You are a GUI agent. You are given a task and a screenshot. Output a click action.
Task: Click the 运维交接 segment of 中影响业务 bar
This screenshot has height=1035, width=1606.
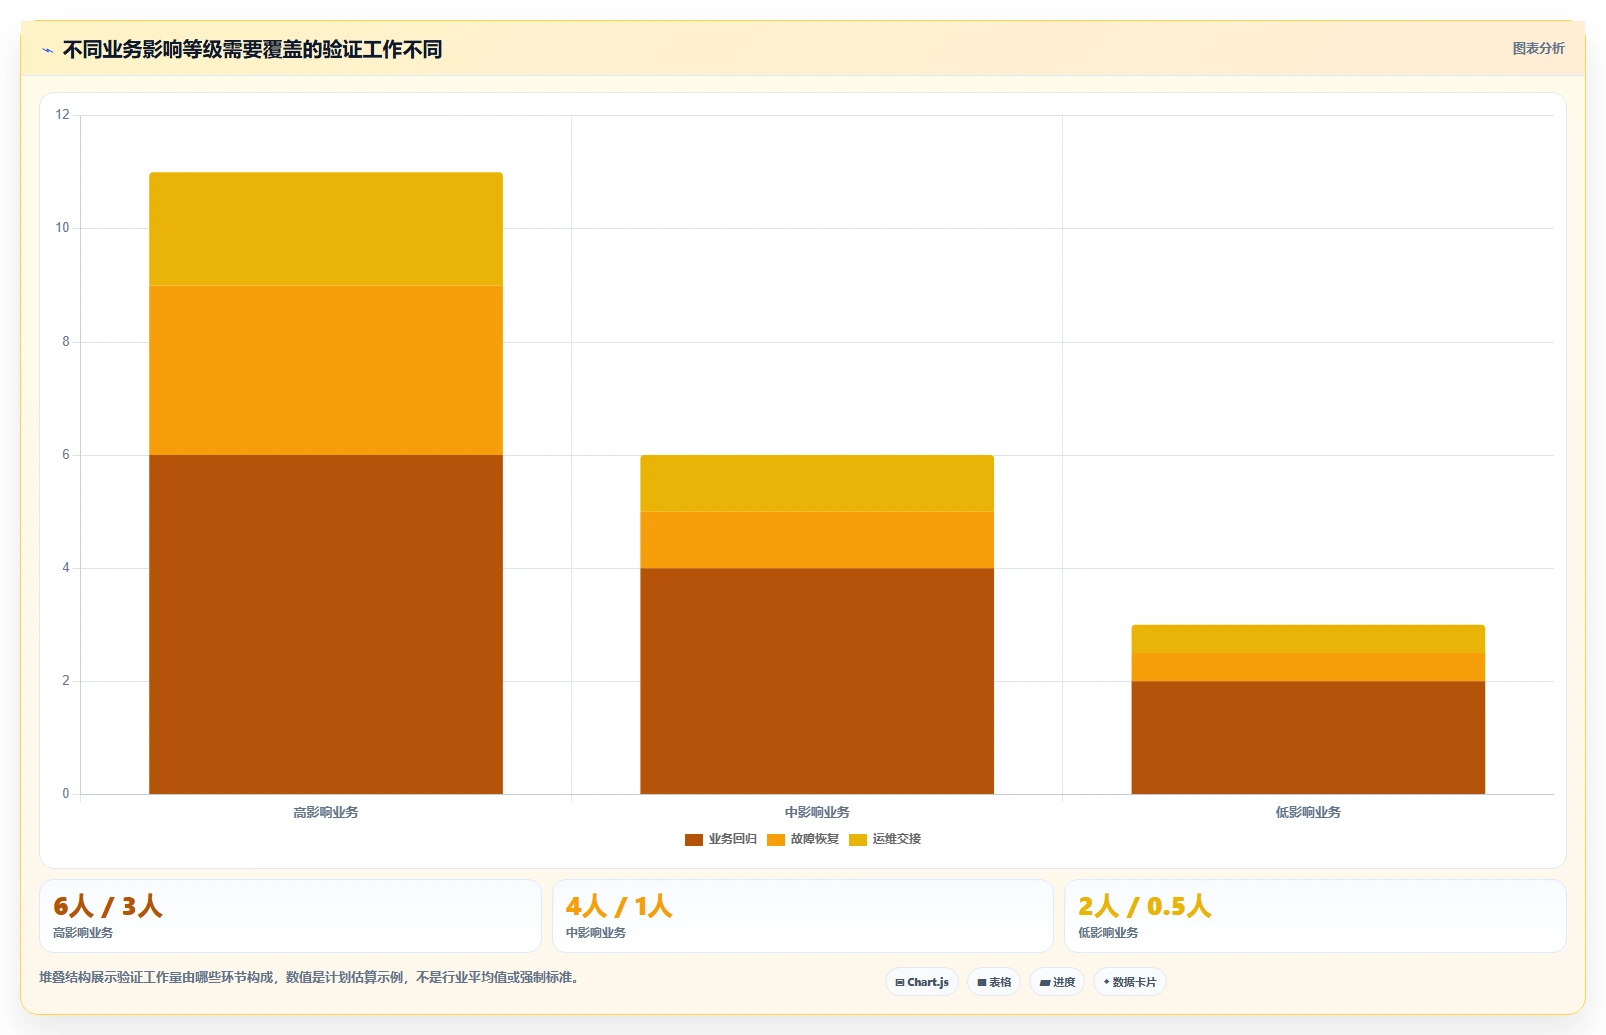[x=817, y=484]
